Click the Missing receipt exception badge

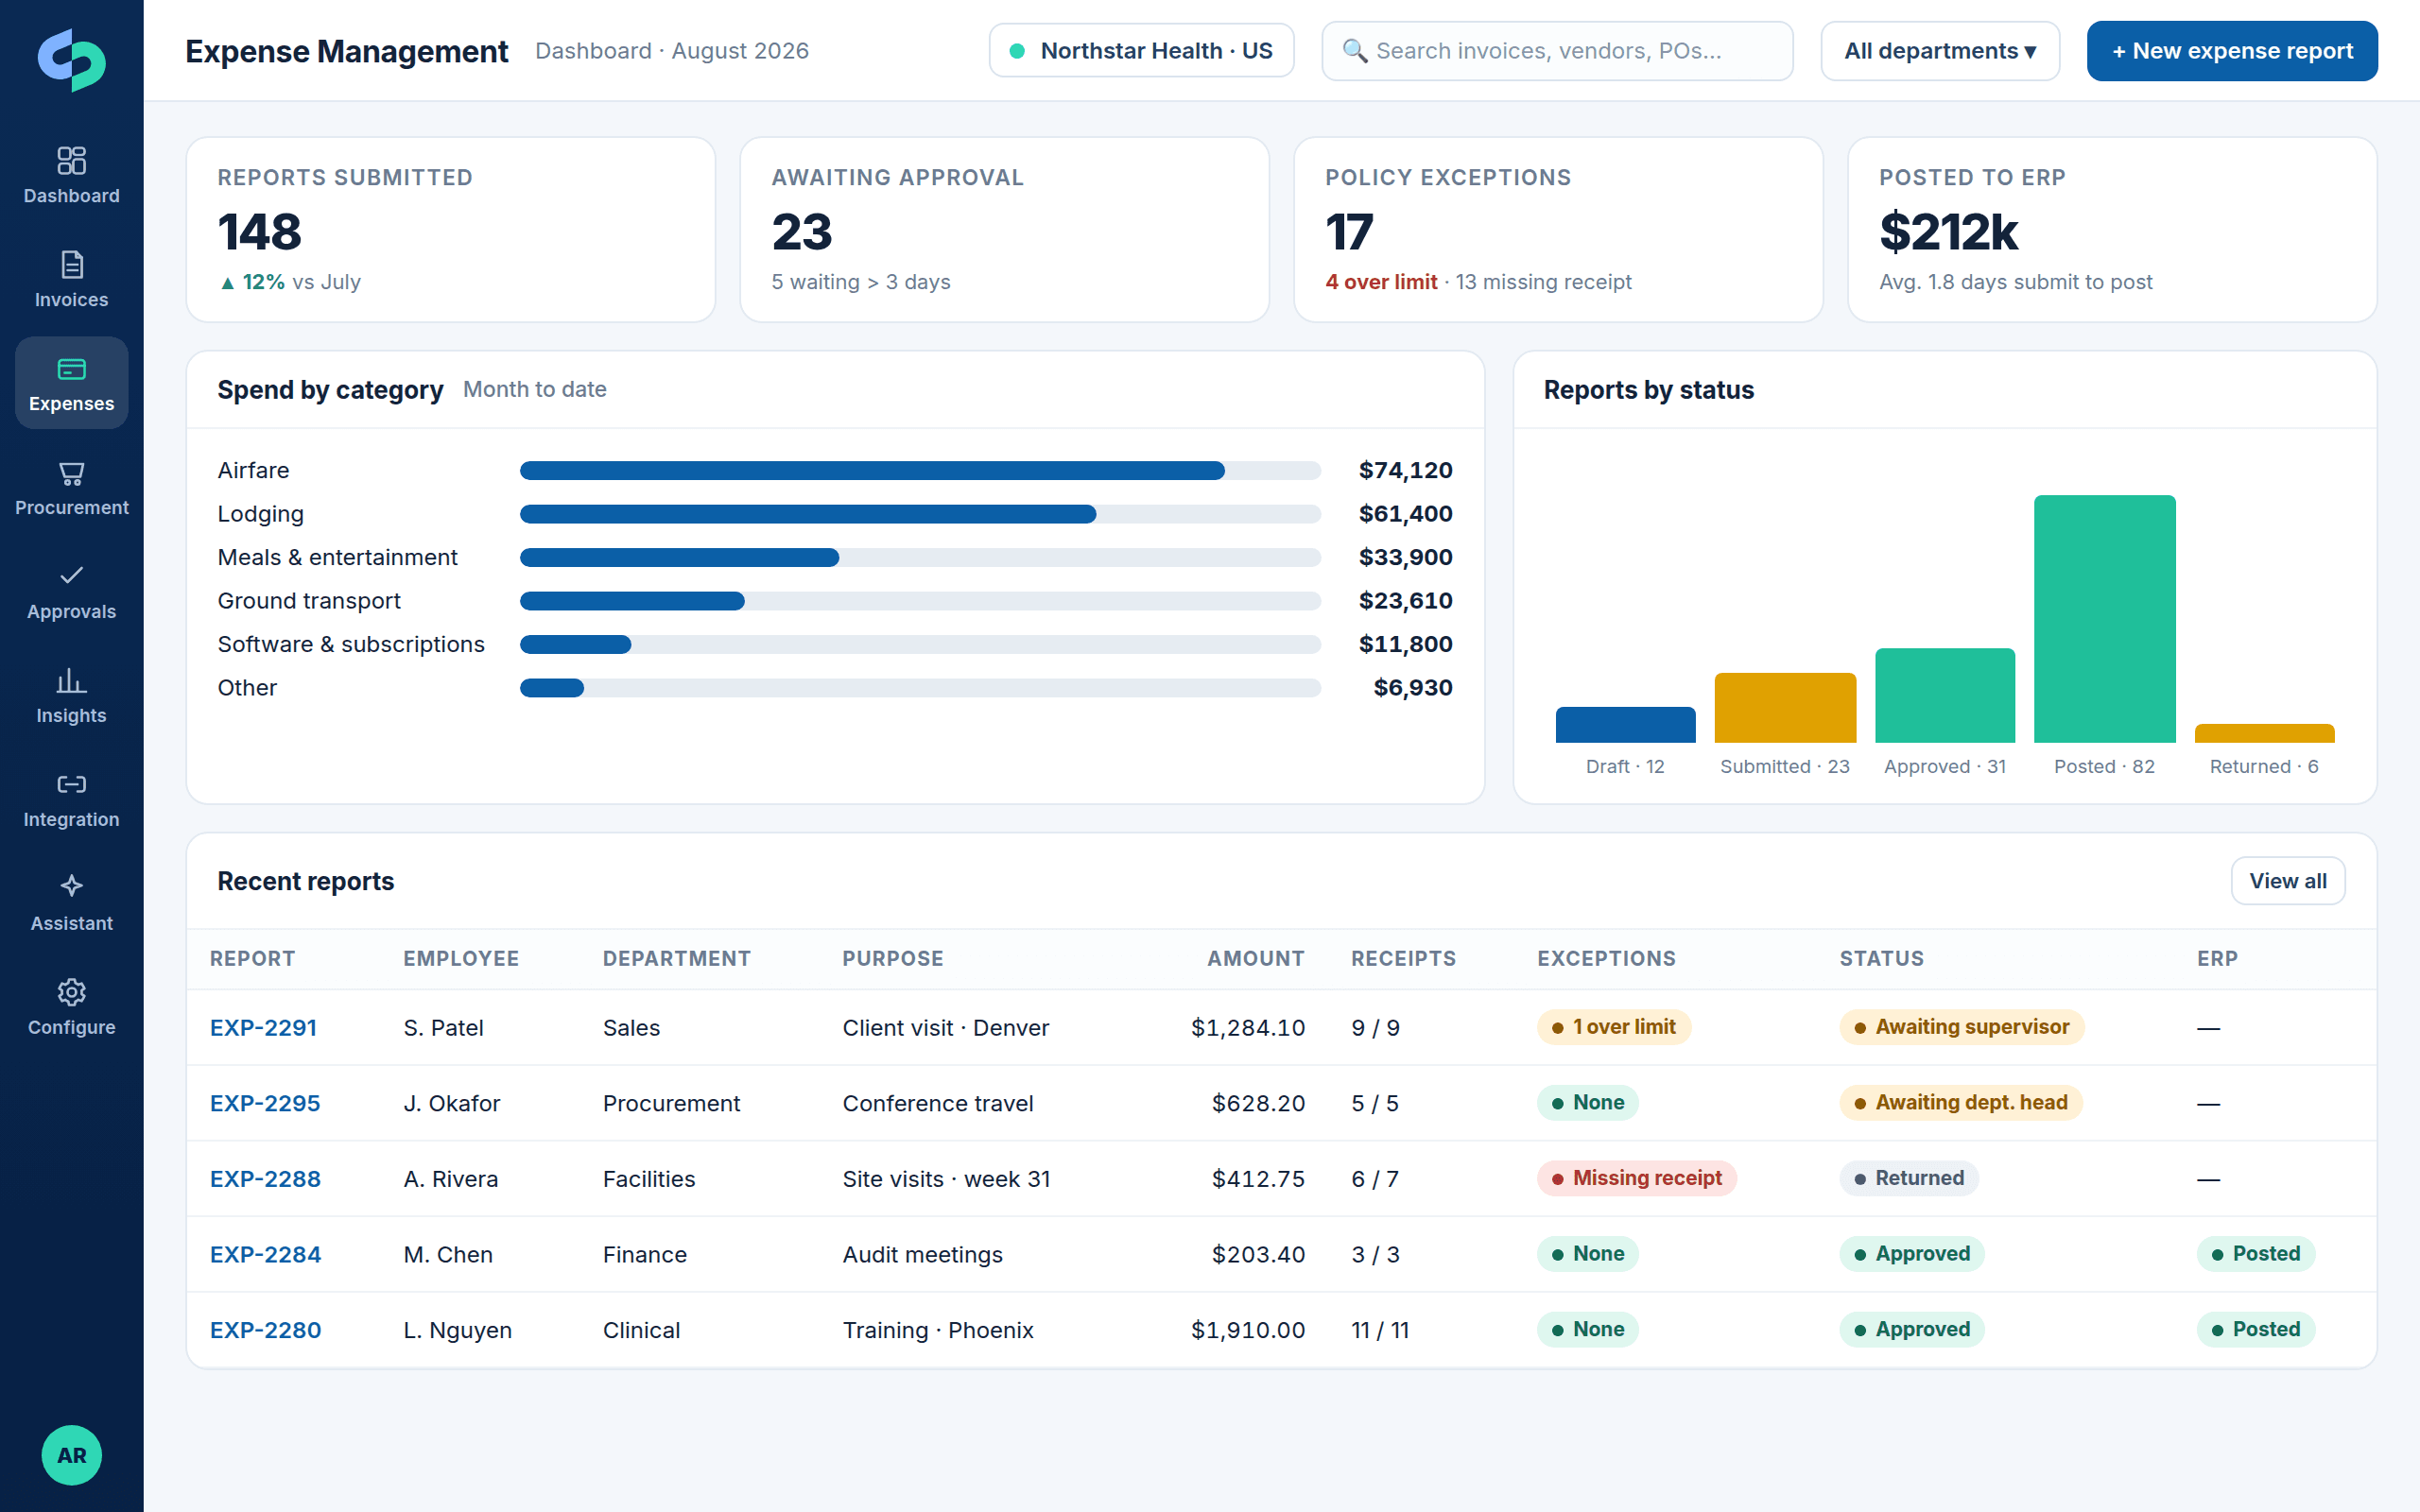(1636, 1178)
